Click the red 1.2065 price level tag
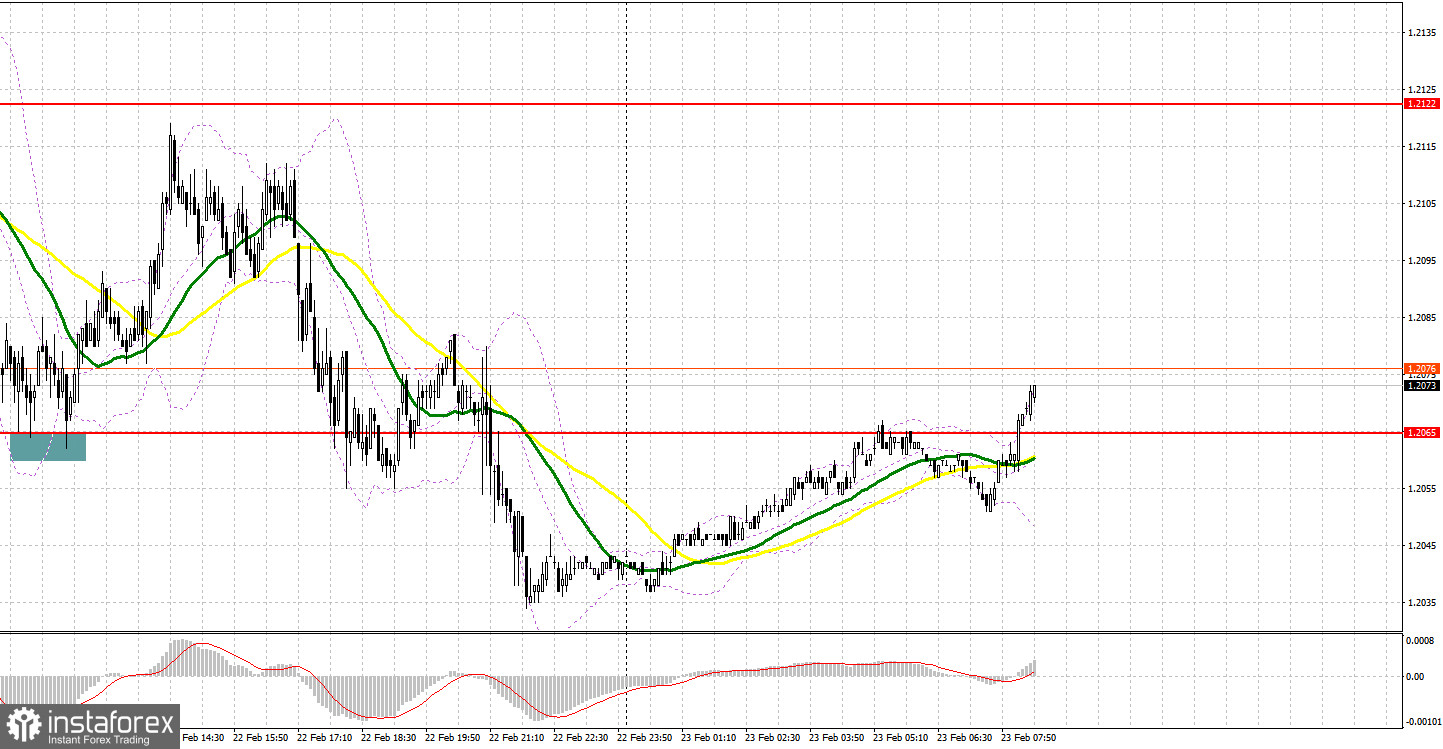This screenshot has height=749, width=1443. 1422,433
